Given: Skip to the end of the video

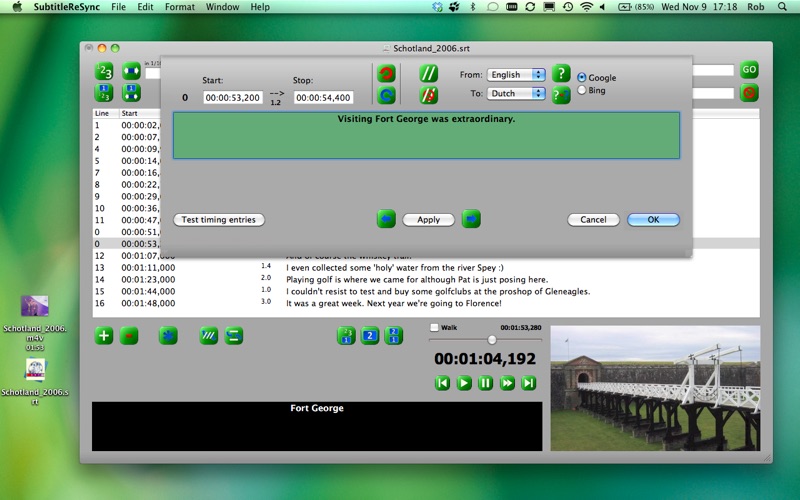Looking at the screenshot, I should point(529,383).
